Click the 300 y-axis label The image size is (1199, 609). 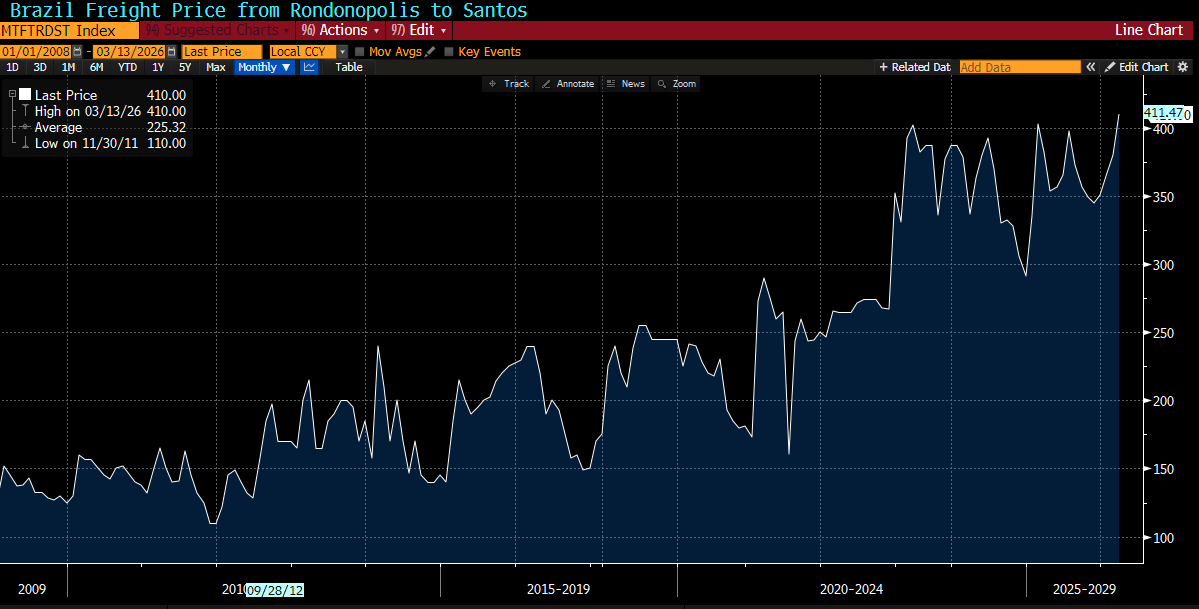1163,265
